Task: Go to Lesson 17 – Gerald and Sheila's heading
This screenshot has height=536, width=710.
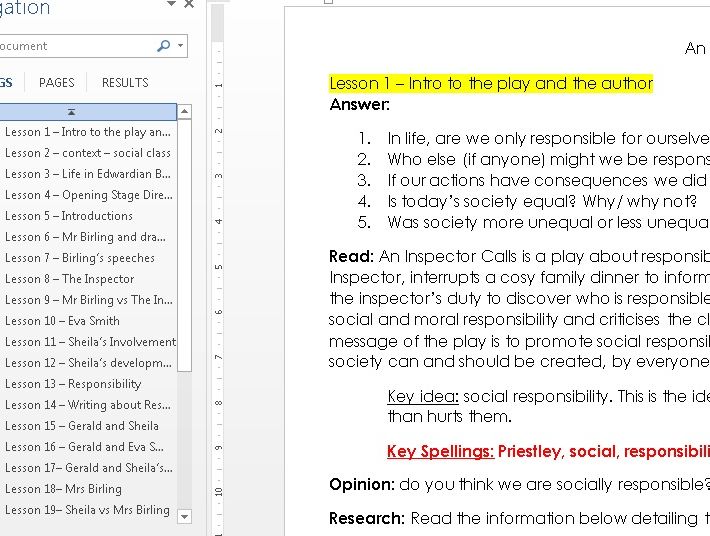Action: click(x=88, y=468)
